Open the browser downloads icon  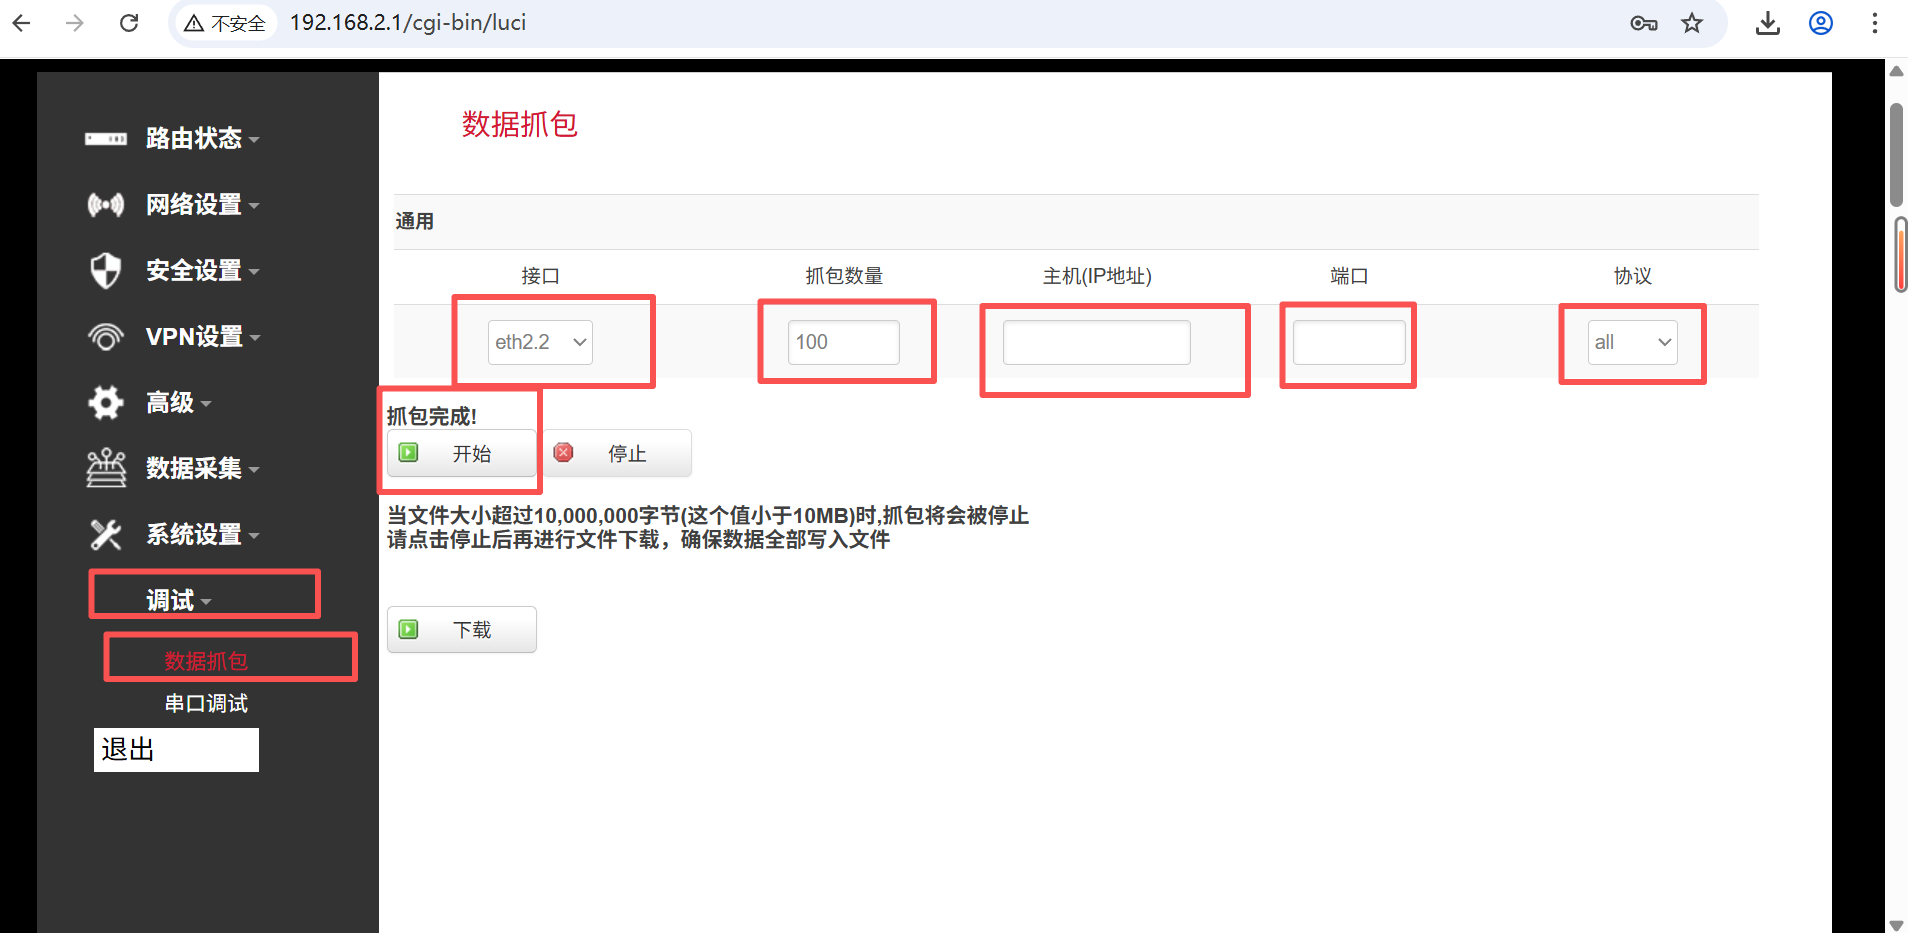[x=1767, y=22]
